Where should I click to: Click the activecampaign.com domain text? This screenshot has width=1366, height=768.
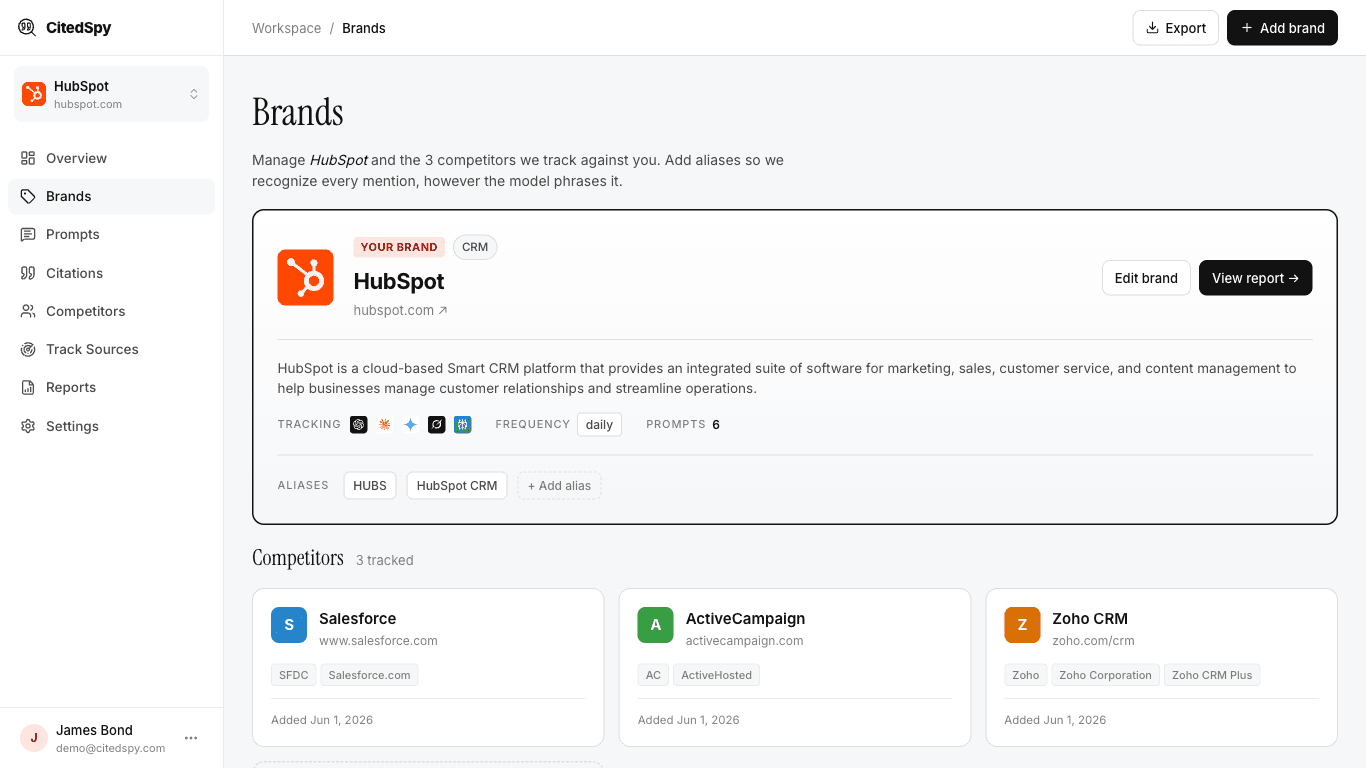click(745, 641)
